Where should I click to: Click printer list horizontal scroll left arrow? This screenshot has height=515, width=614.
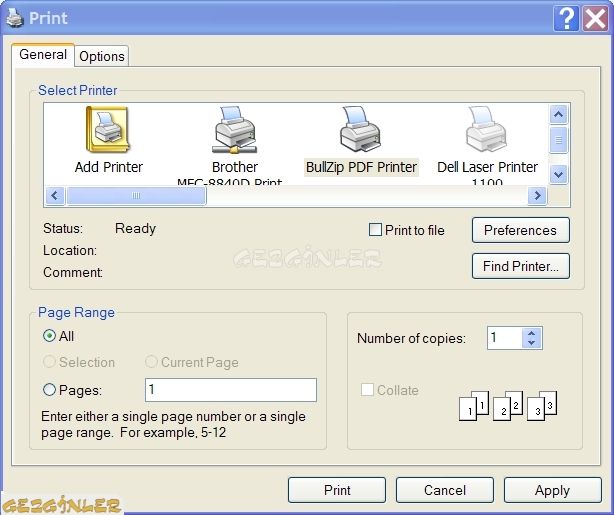point(55,195)
